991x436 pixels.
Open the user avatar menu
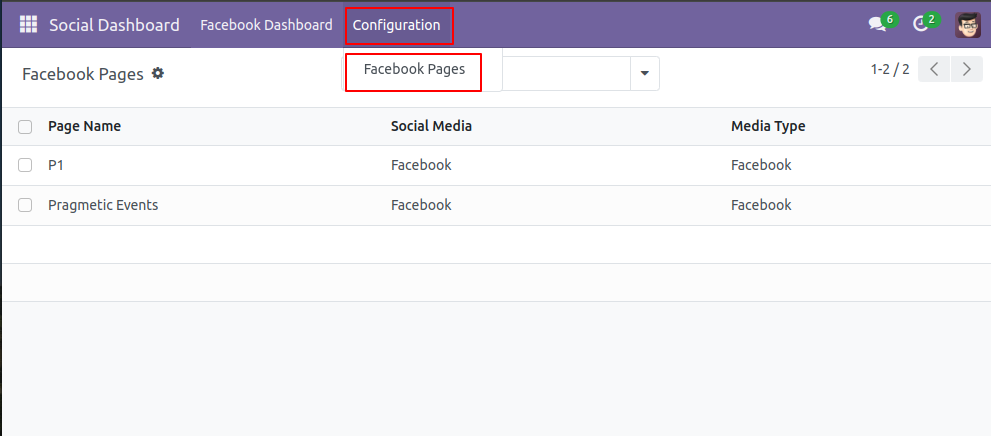click(x=967, y=25)
